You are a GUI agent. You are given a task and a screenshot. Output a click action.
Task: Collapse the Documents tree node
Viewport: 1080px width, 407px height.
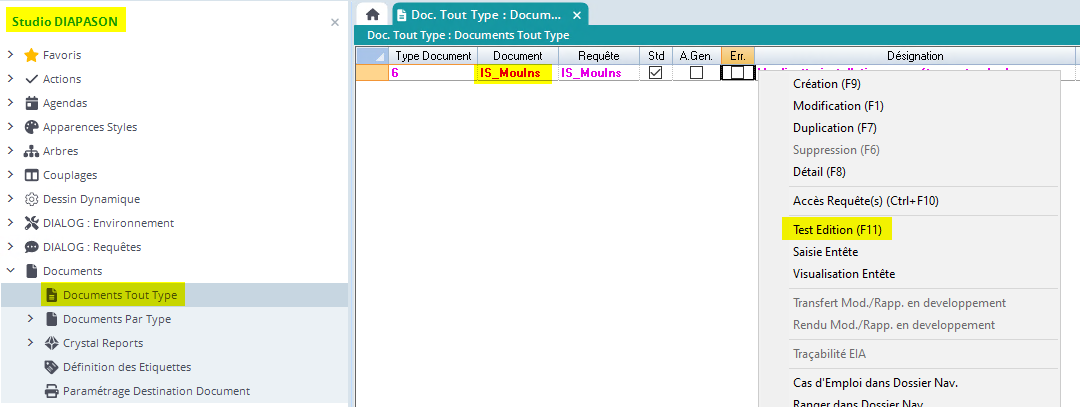[10, 271]
